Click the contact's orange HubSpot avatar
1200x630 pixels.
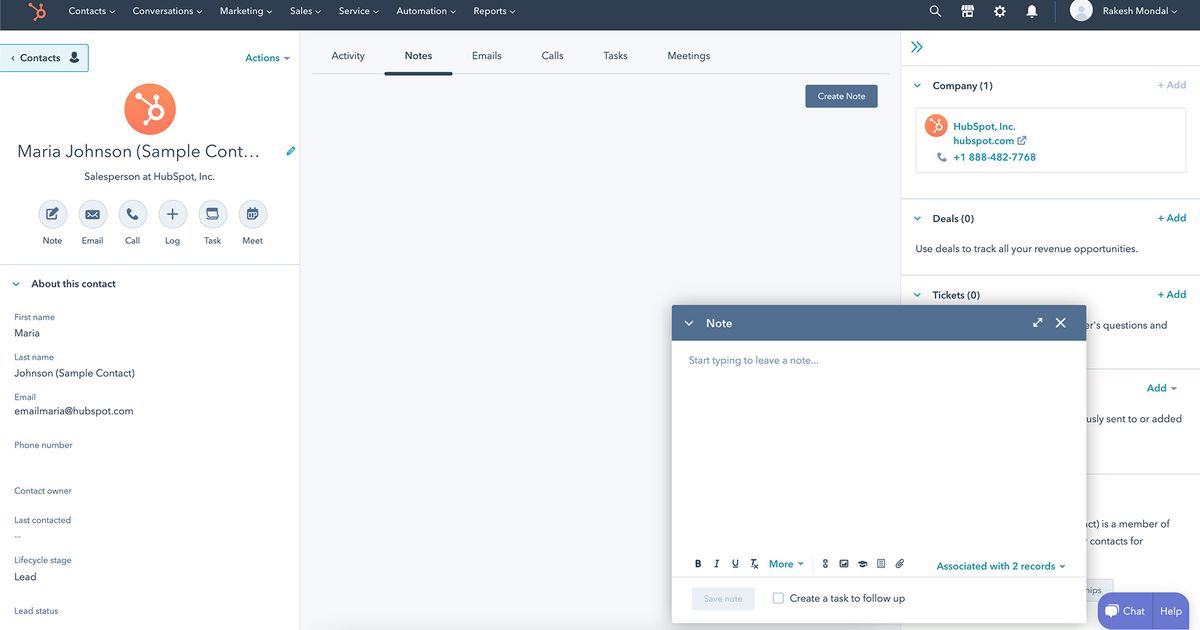(x=150, y=109)
